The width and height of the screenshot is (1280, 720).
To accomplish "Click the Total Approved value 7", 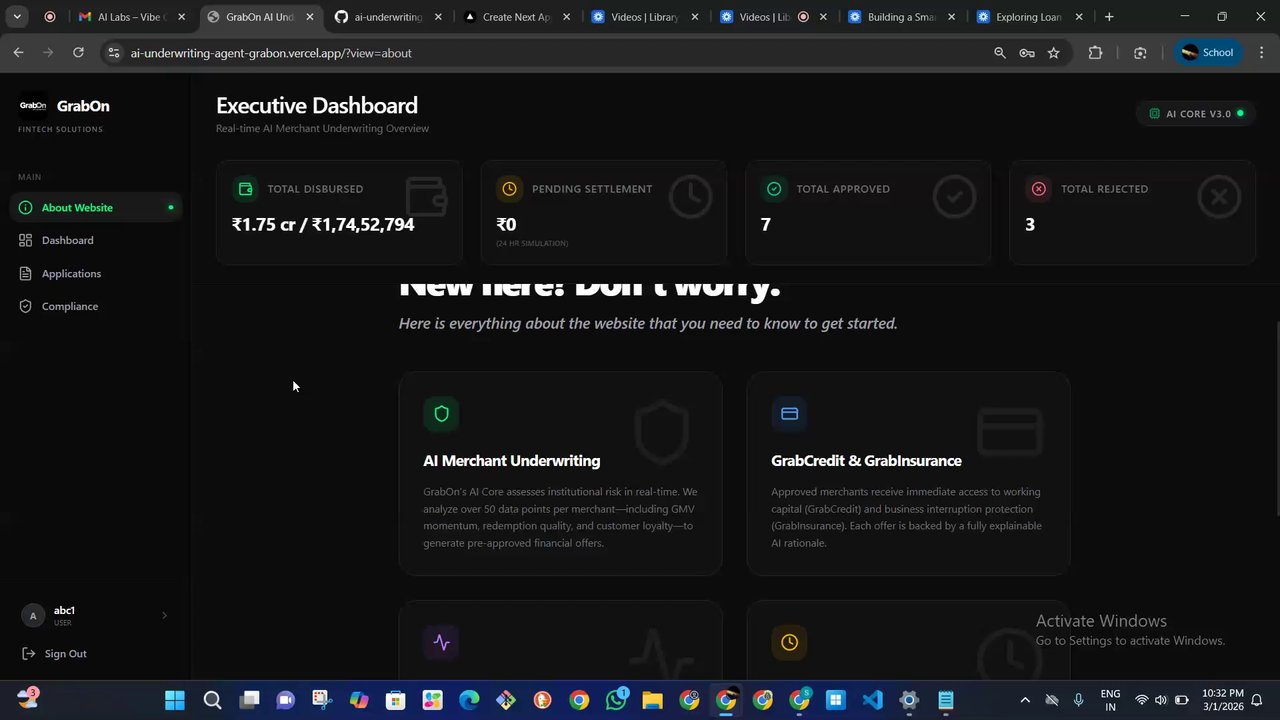I will [766, 225].
